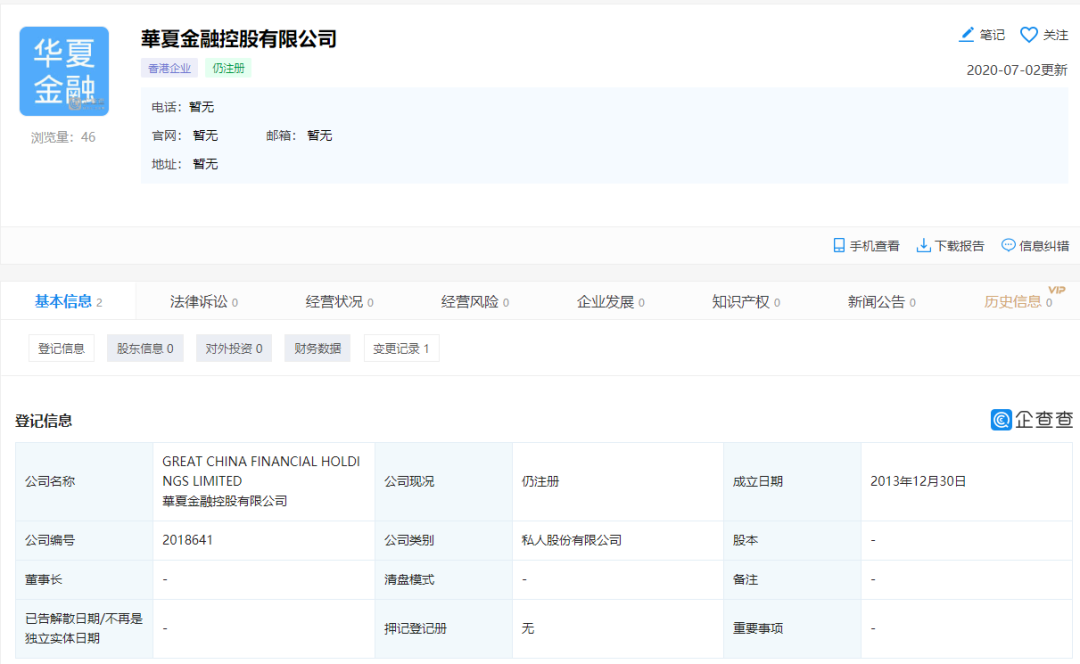The image size is (1080, 664).
Task: Select the 企业发展 tab
Action: (x=611, y=302)
